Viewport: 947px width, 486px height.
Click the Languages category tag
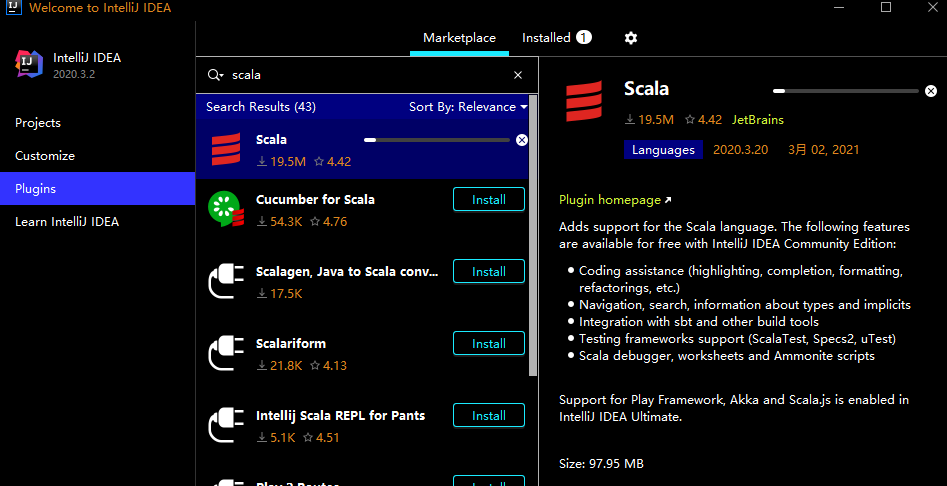[663, 150]
